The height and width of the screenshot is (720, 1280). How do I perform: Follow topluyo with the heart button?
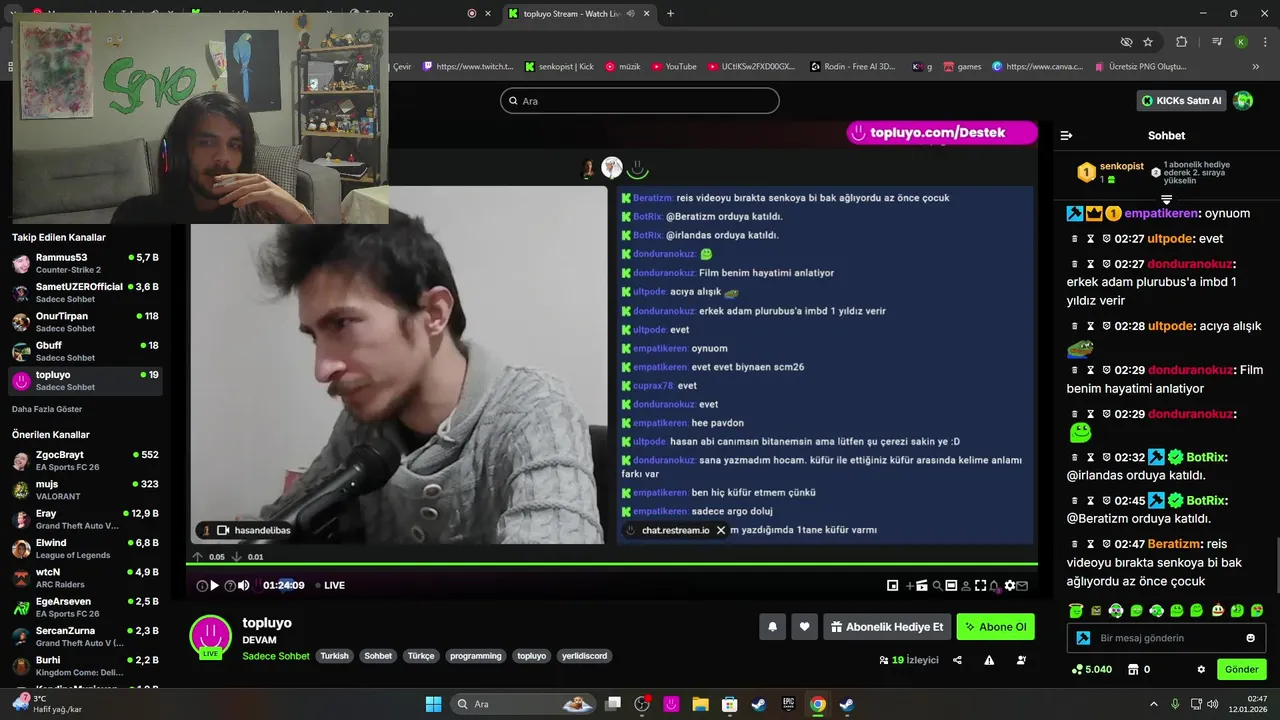tap(805, 627)
